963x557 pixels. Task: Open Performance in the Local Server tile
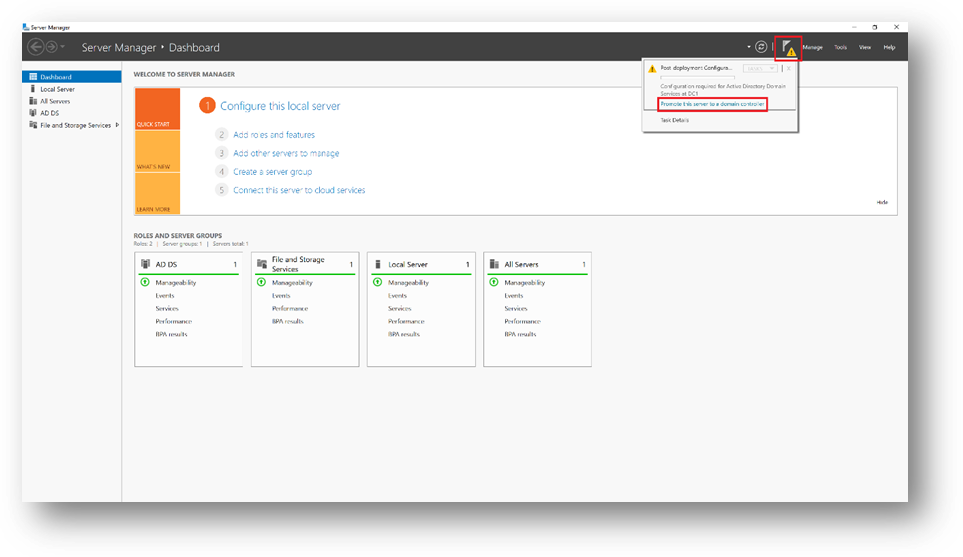406,321
